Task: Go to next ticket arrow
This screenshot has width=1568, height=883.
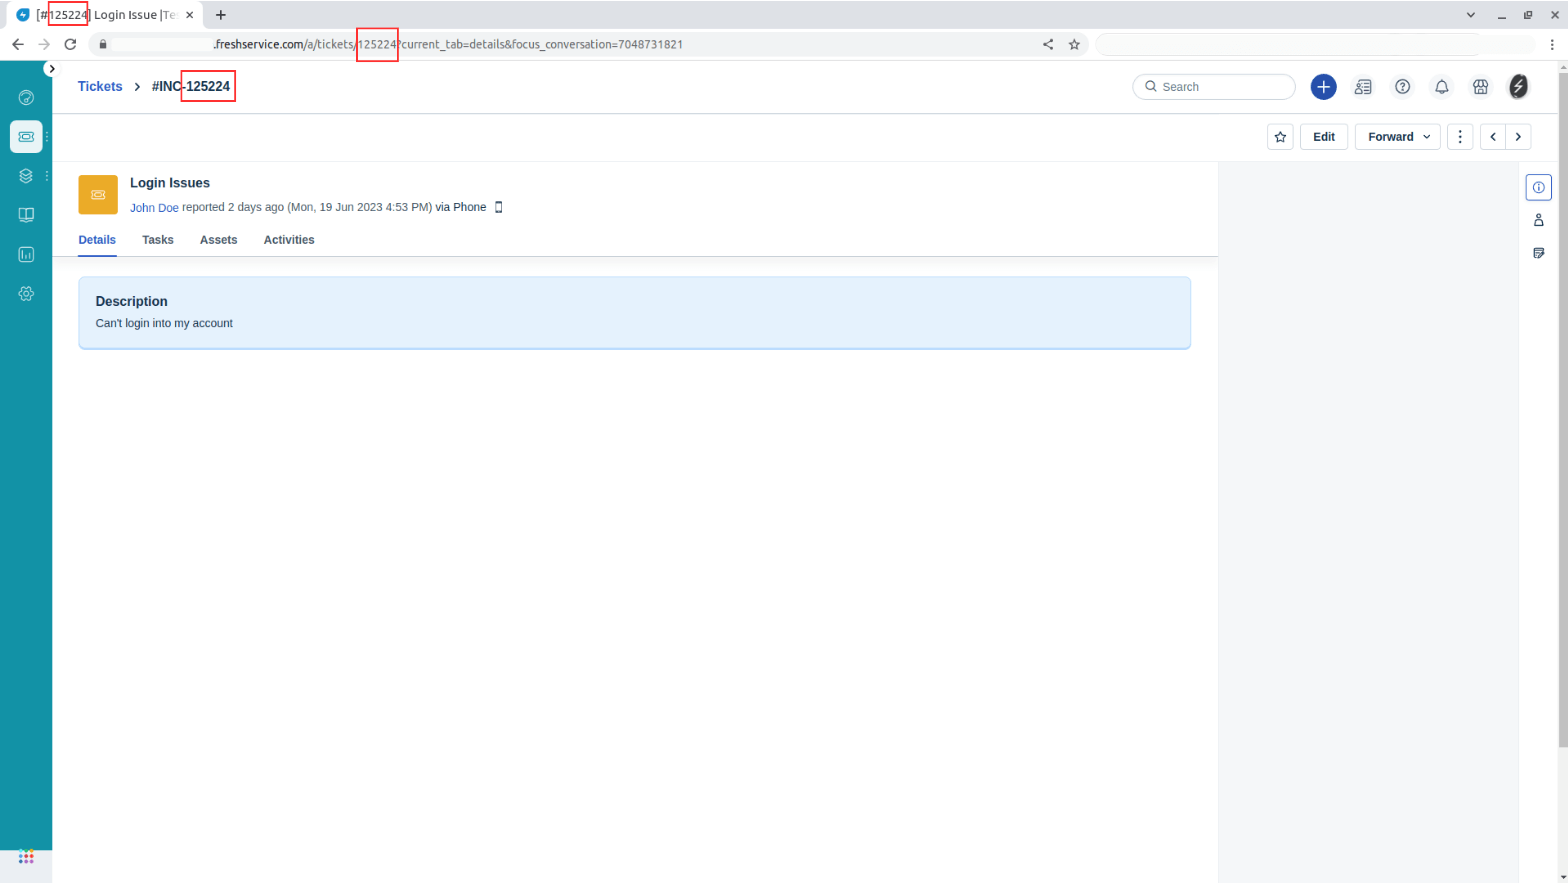Action: click(1518, 137)
